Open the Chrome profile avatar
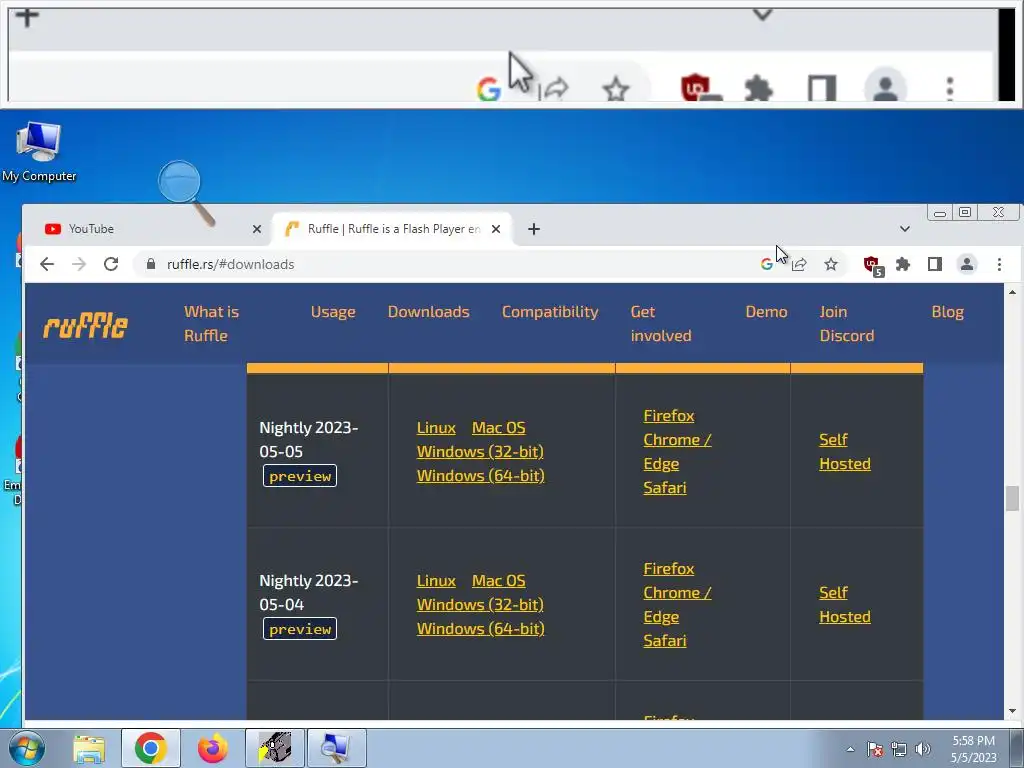This screenshot has width=1024, height=768. coord(967,264)
